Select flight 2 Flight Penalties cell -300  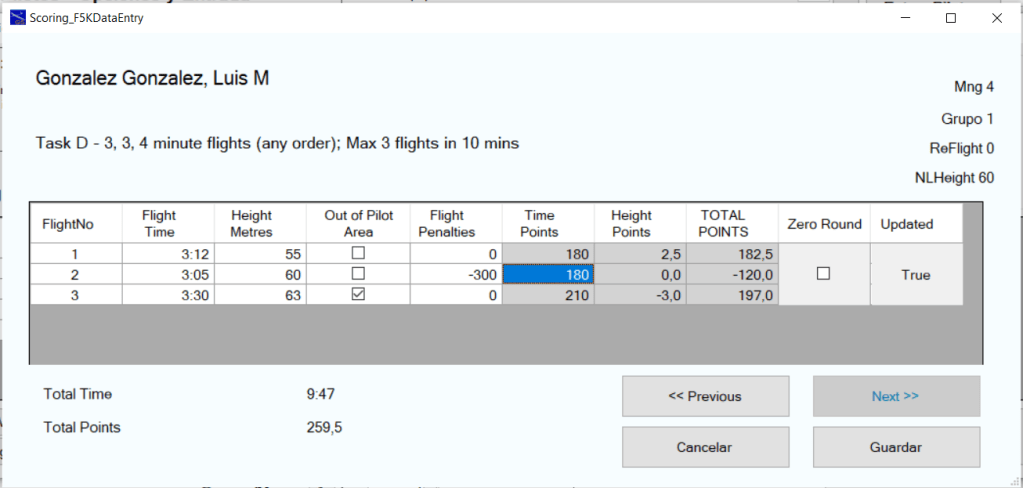click(x=455, y=274)
